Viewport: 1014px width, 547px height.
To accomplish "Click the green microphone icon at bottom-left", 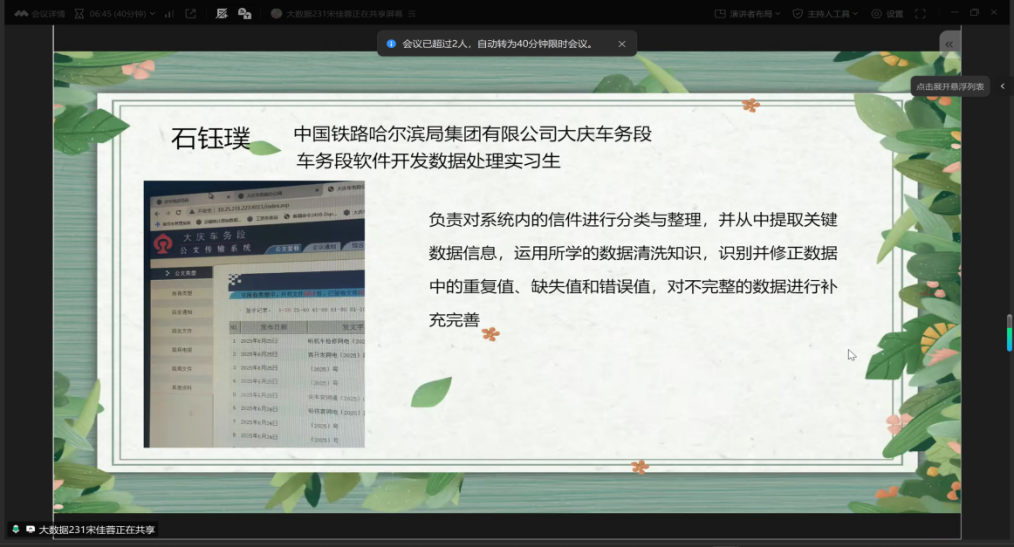I will (15, 529).
